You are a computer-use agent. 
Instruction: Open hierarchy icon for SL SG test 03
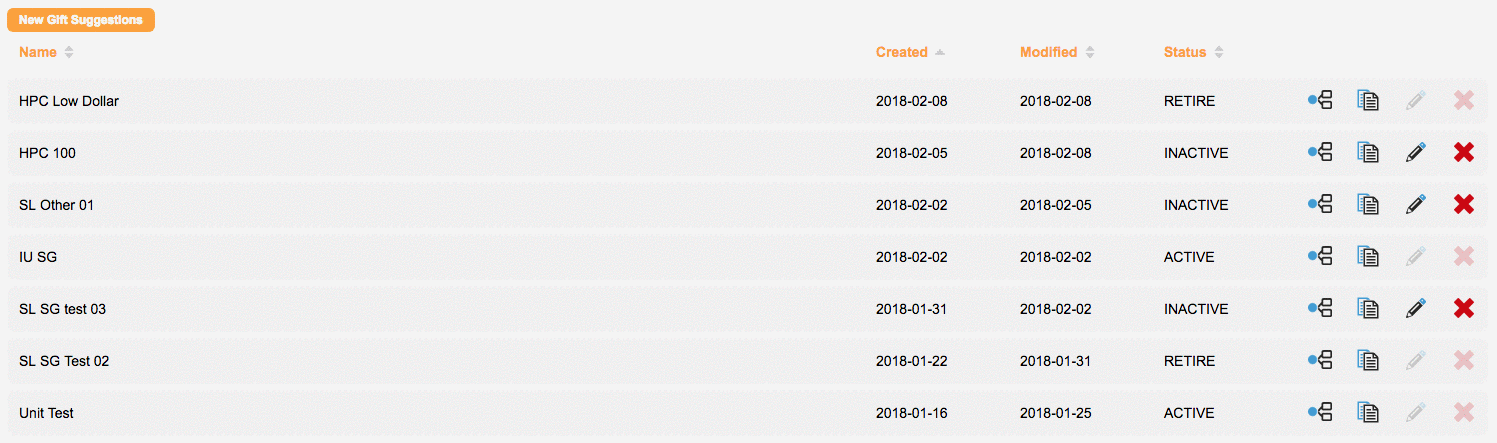pyautogui.click(x=1321, y=308)
